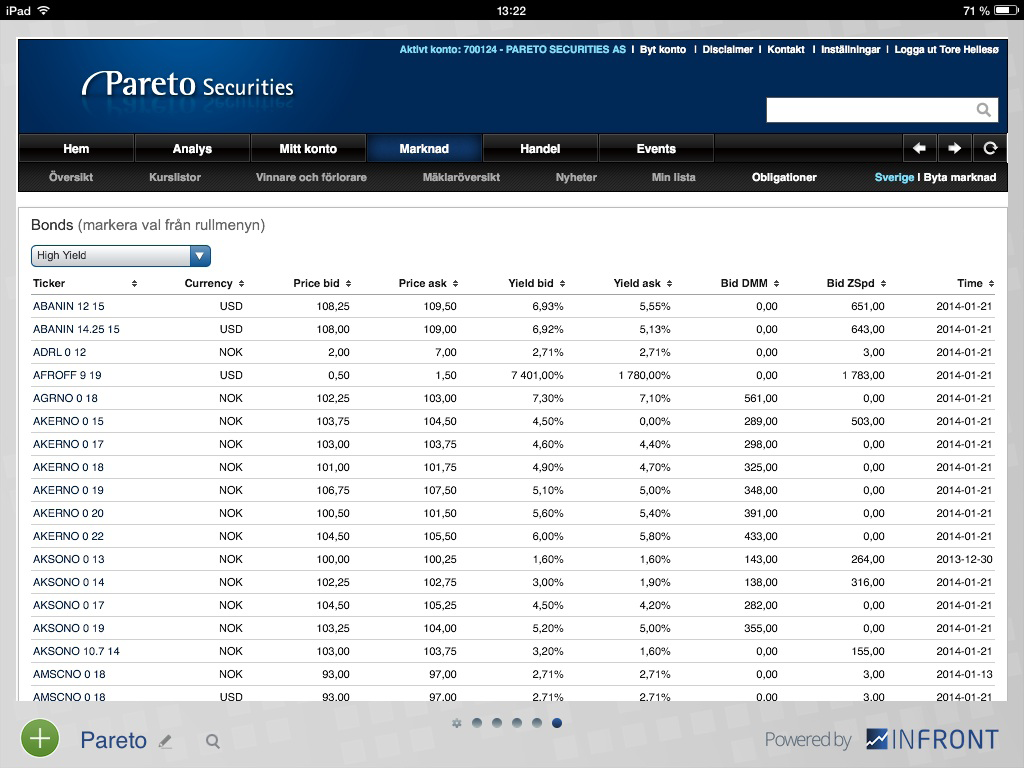The height and width of the screenshot is (768, 1024).
Task: Open Mäklaröversikt submenu
Action: (x=461, y=177)
